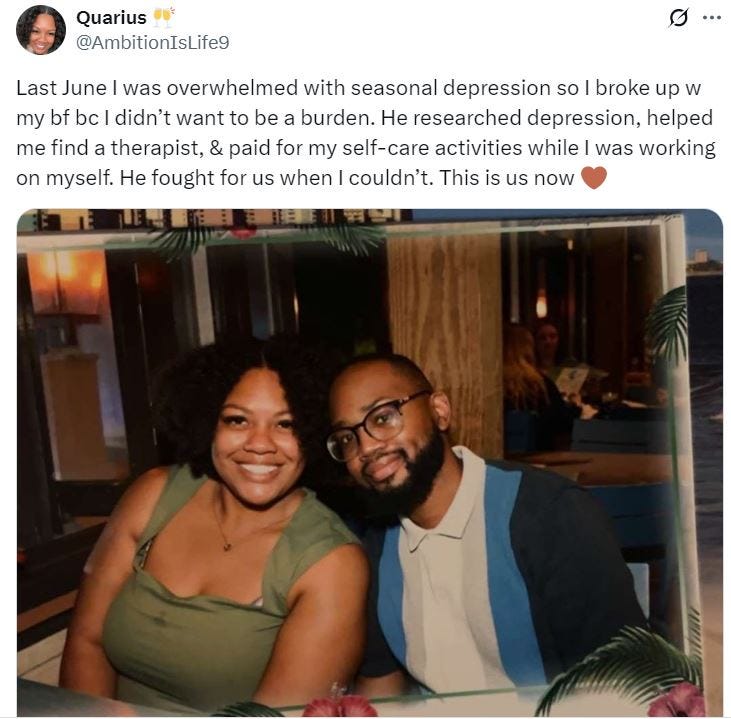This screenshot has height=719, width=731.
Task: Click the Quarius display name
Action: pos(111,18)
